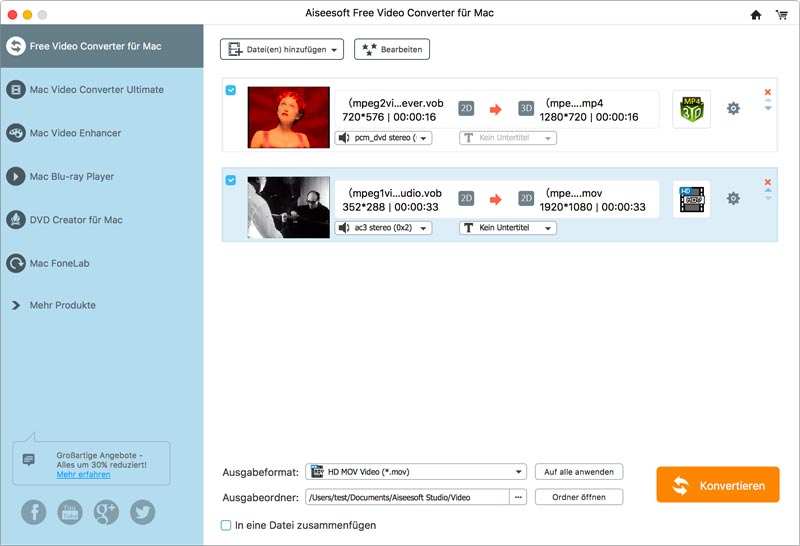Click the Mac Video Converter Ultimate icon

[16, 90]
